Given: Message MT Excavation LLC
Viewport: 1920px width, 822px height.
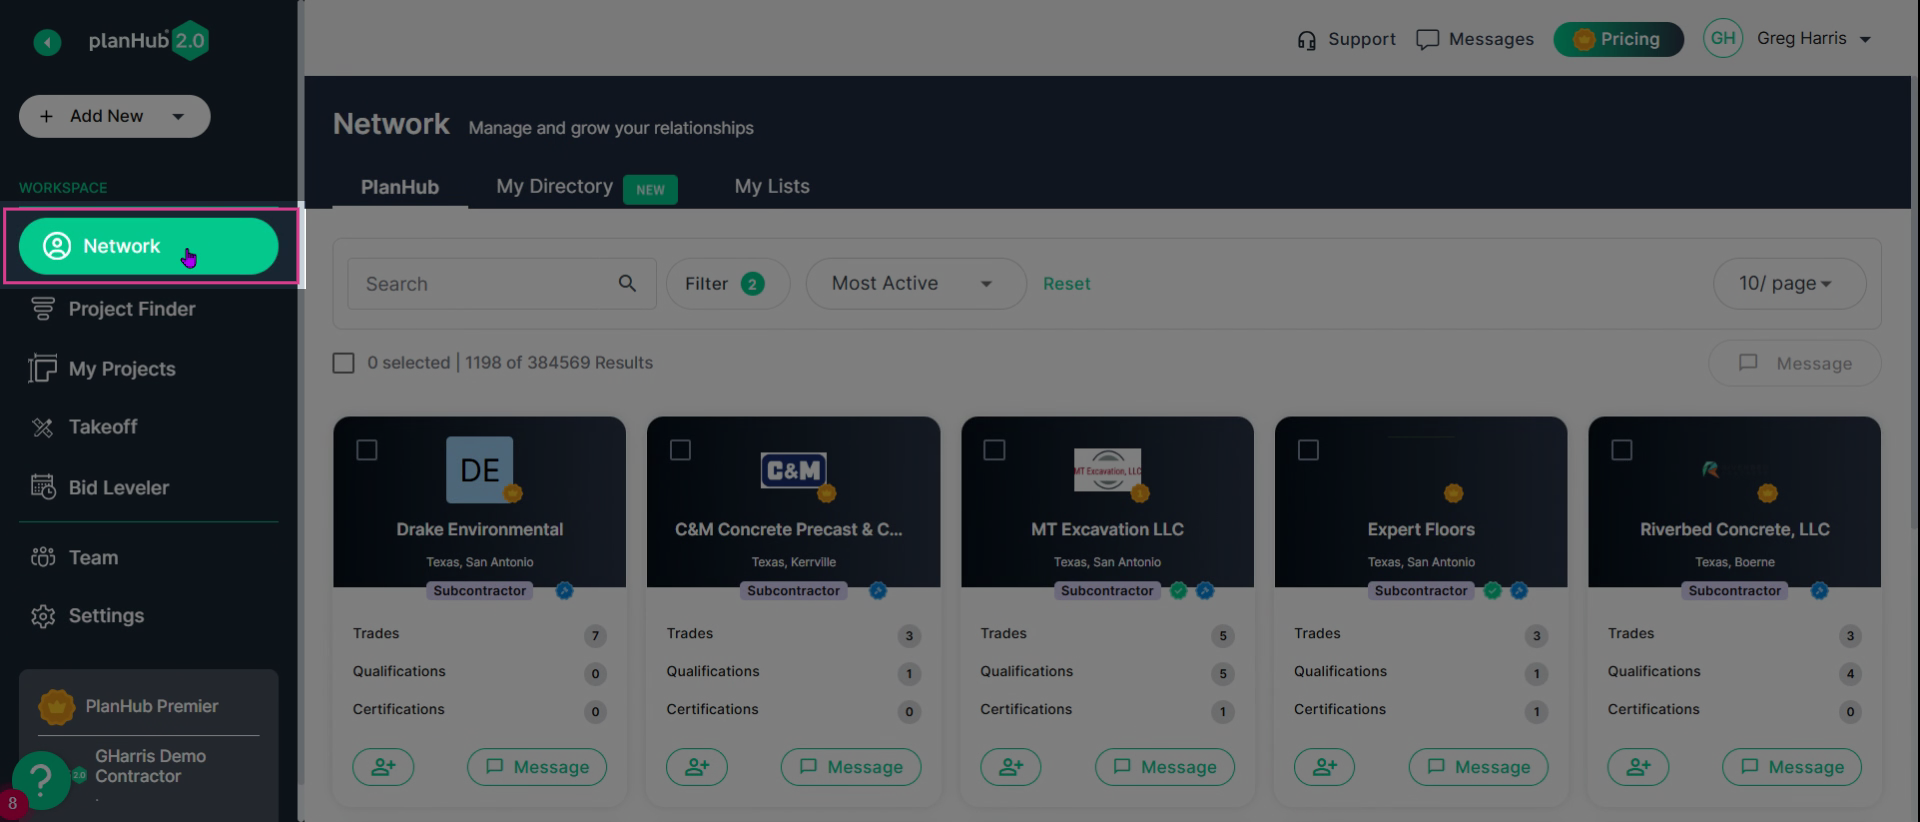Looking at the screenshot, I should (x=1165, y=767).
